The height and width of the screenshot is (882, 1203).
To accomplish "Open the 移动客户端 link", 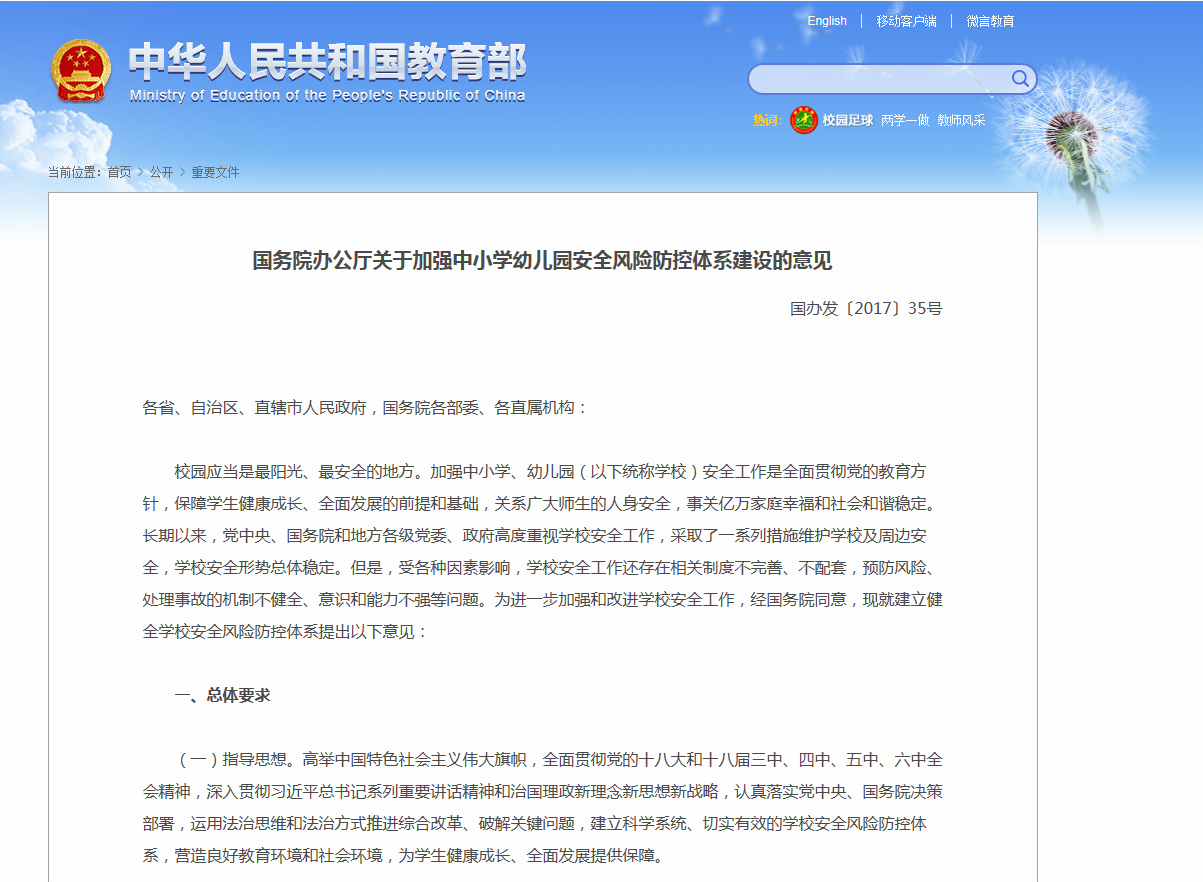I will (906, 21).
